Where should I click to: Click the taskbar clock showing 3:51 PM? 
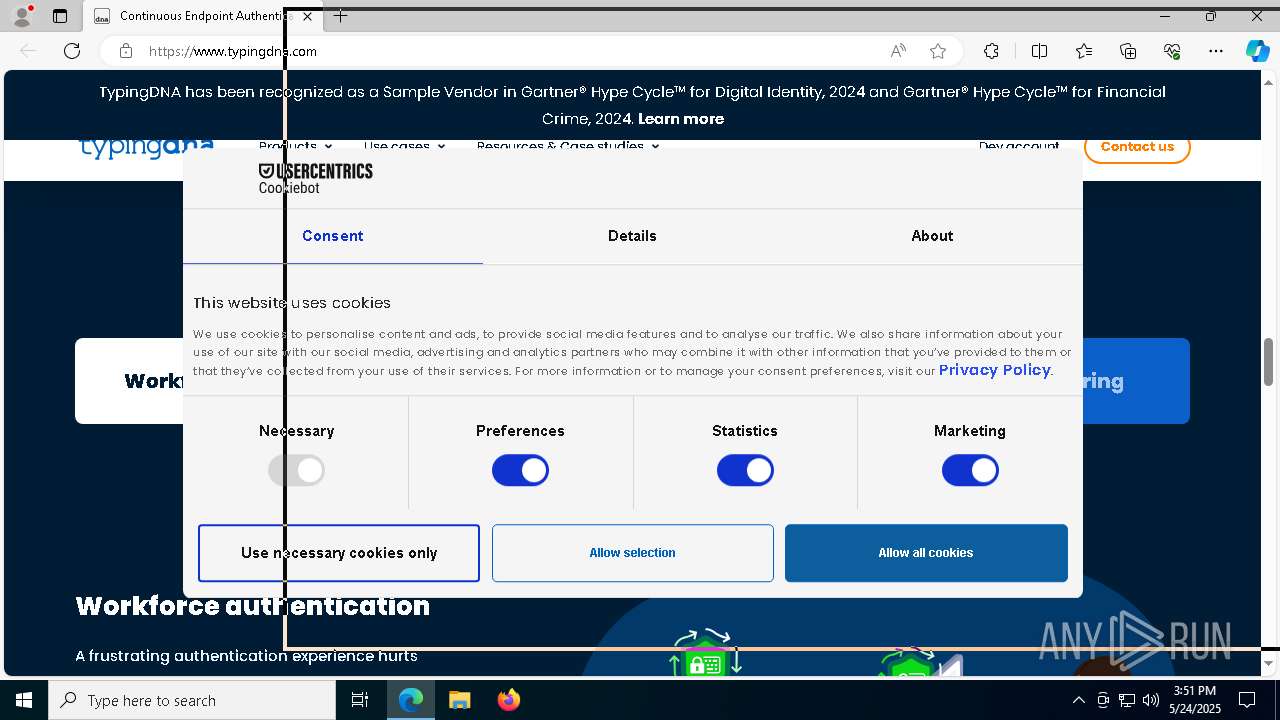pyautogui.click(x=1195, y=700)
